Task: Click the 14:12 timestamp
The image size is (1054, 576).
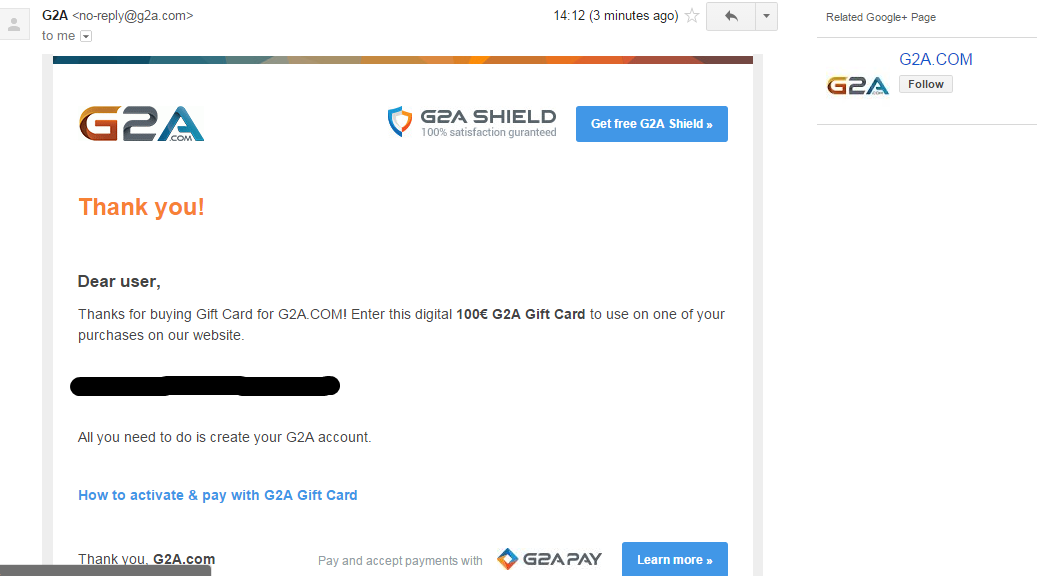Action: tap(615, 16)
